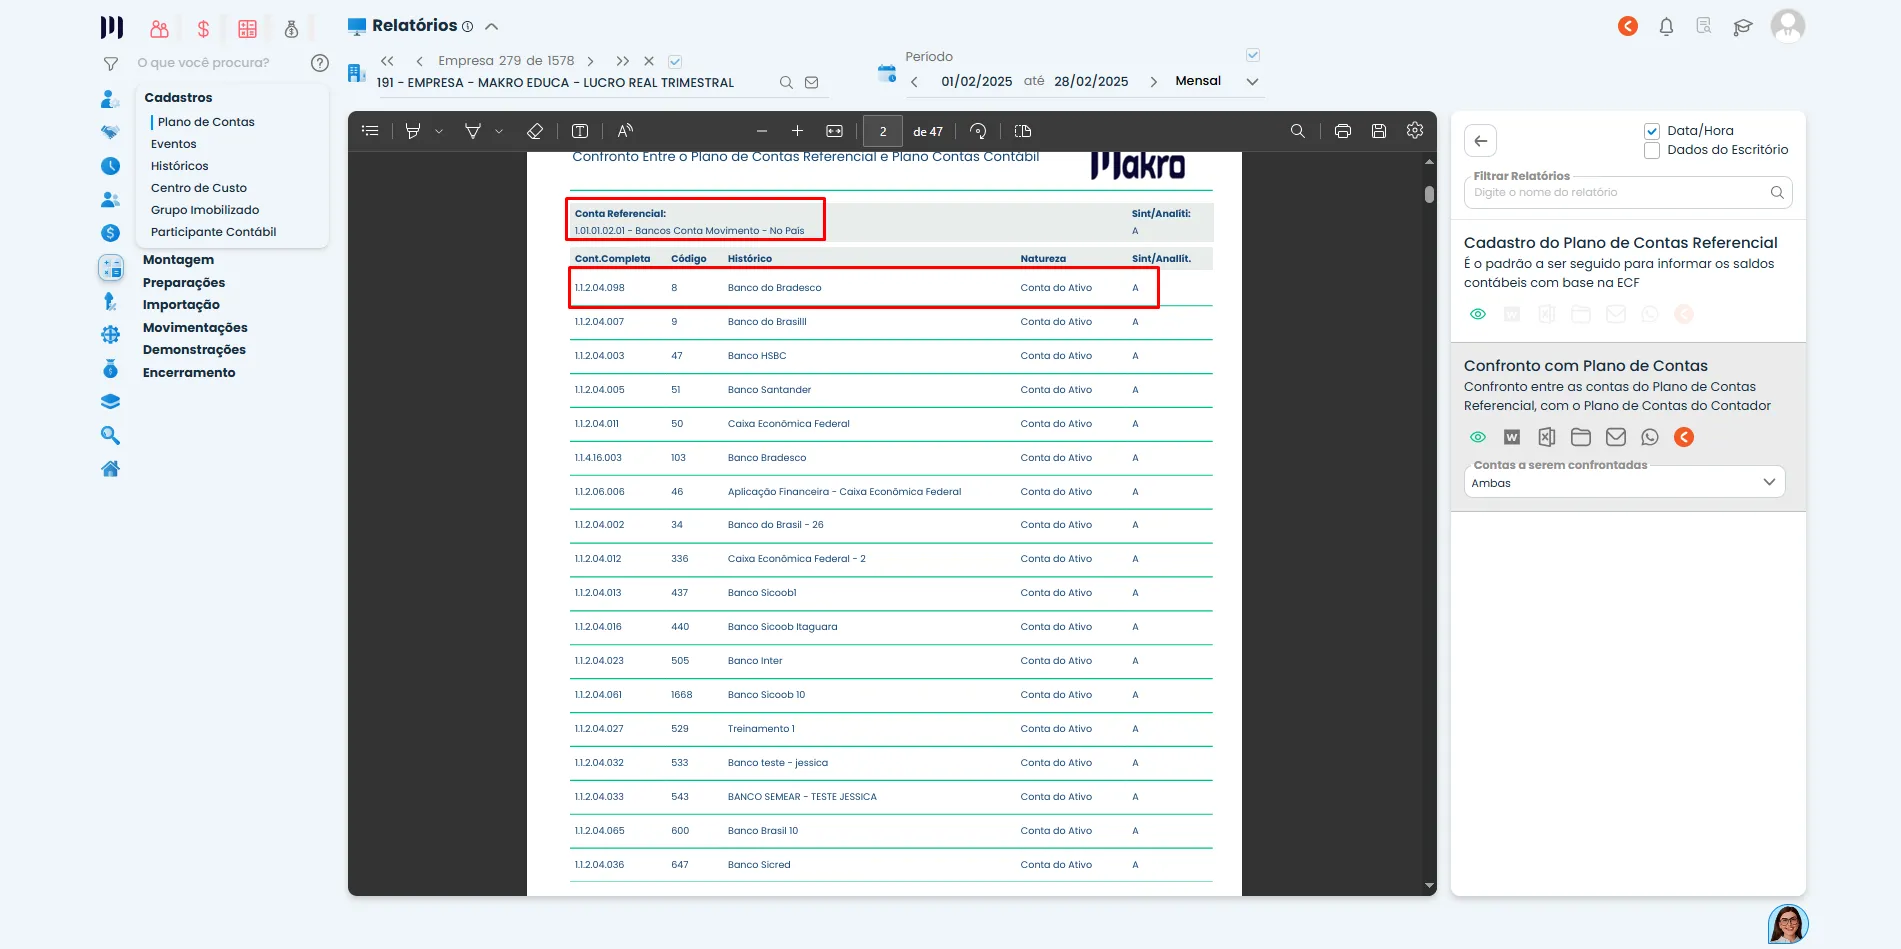The width and height of the screenshot is (1901, 949).
Task: Go to previous period arrow
Action: coord(914,82)
